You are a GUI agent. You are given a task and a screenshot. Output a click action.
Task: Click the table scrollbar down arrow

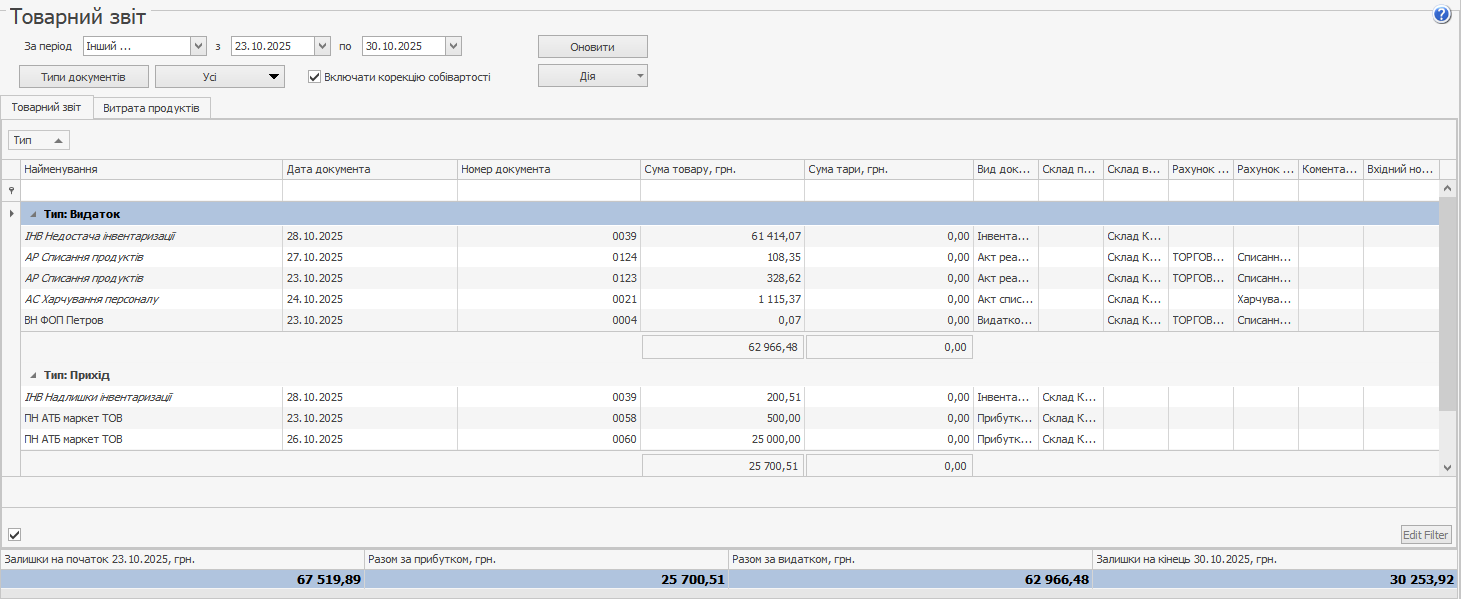tap(1448, 466)
